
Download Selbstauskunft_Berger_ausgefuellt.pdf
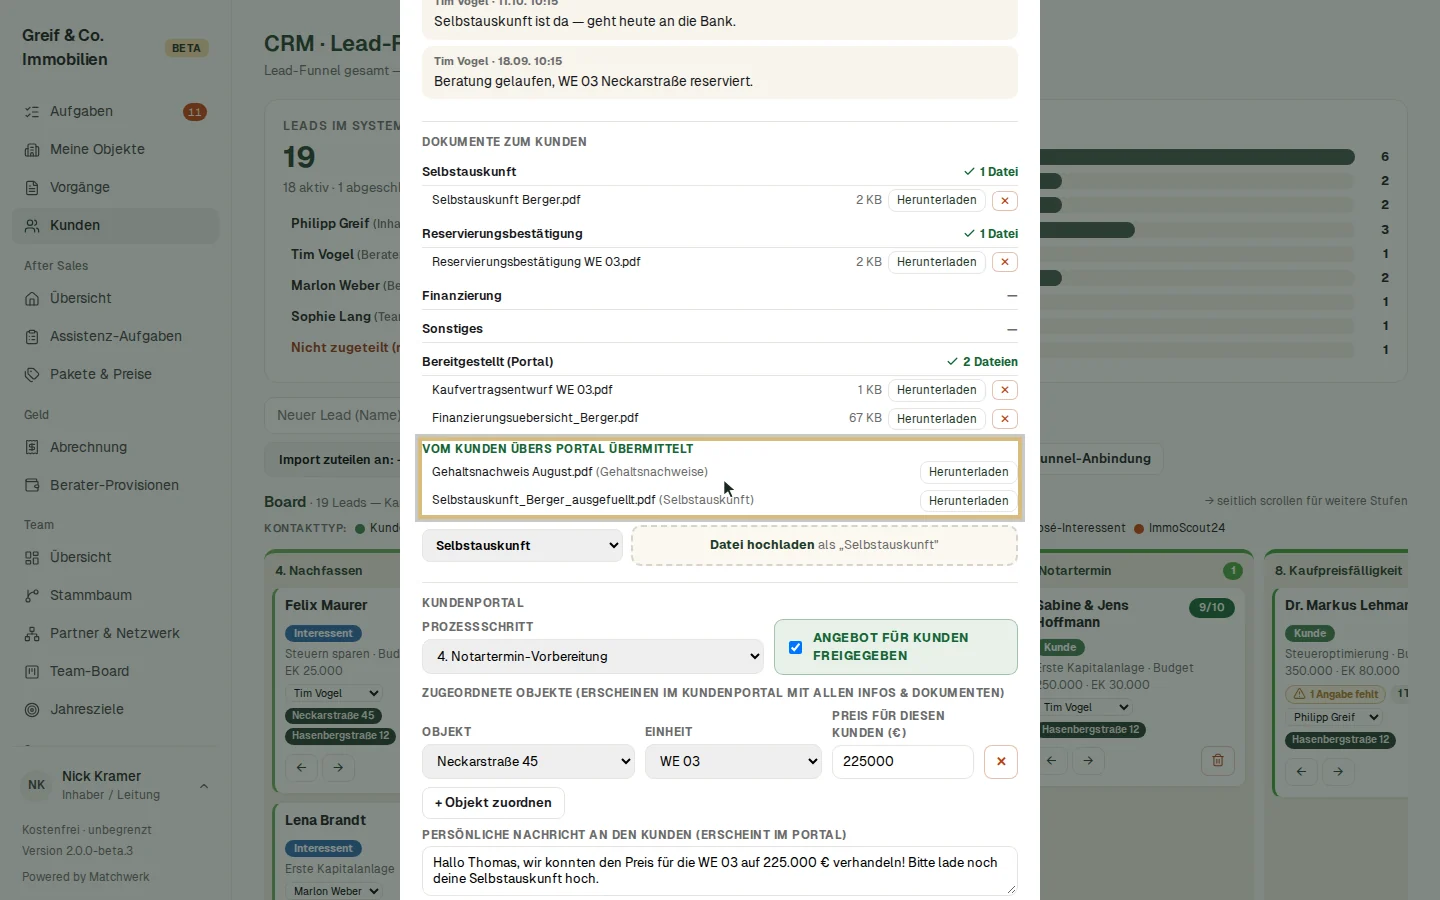pos(968,501)
